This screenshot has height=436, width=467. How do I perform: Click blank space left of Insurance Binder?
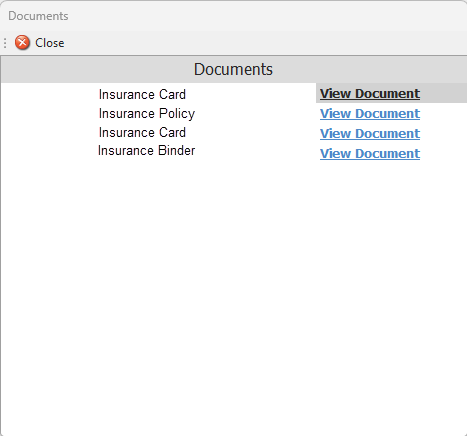49,151
